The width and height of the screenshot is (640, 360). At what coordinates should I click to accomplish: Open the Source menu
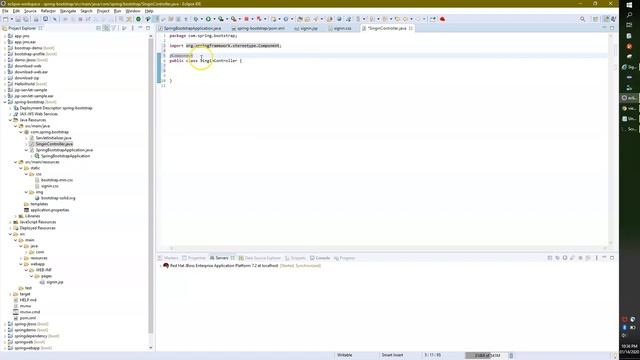[30, 11]
